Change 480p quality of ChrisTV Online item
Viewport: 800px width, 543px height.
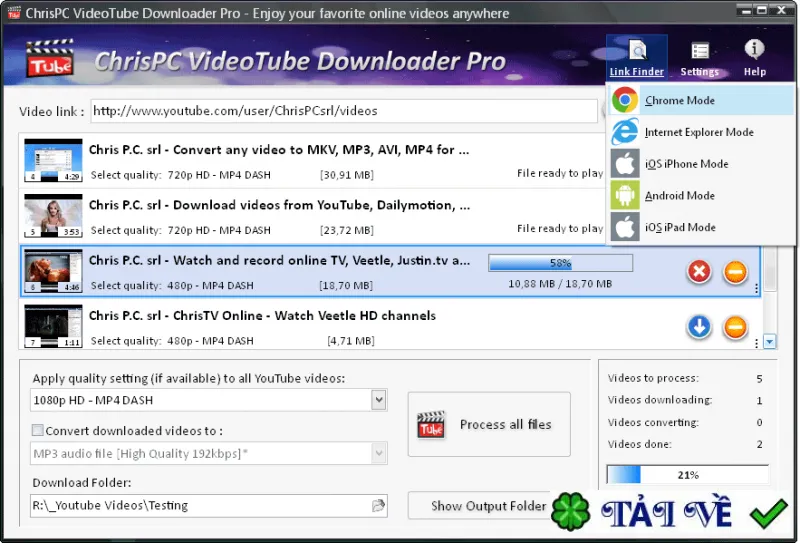point(210,340)
